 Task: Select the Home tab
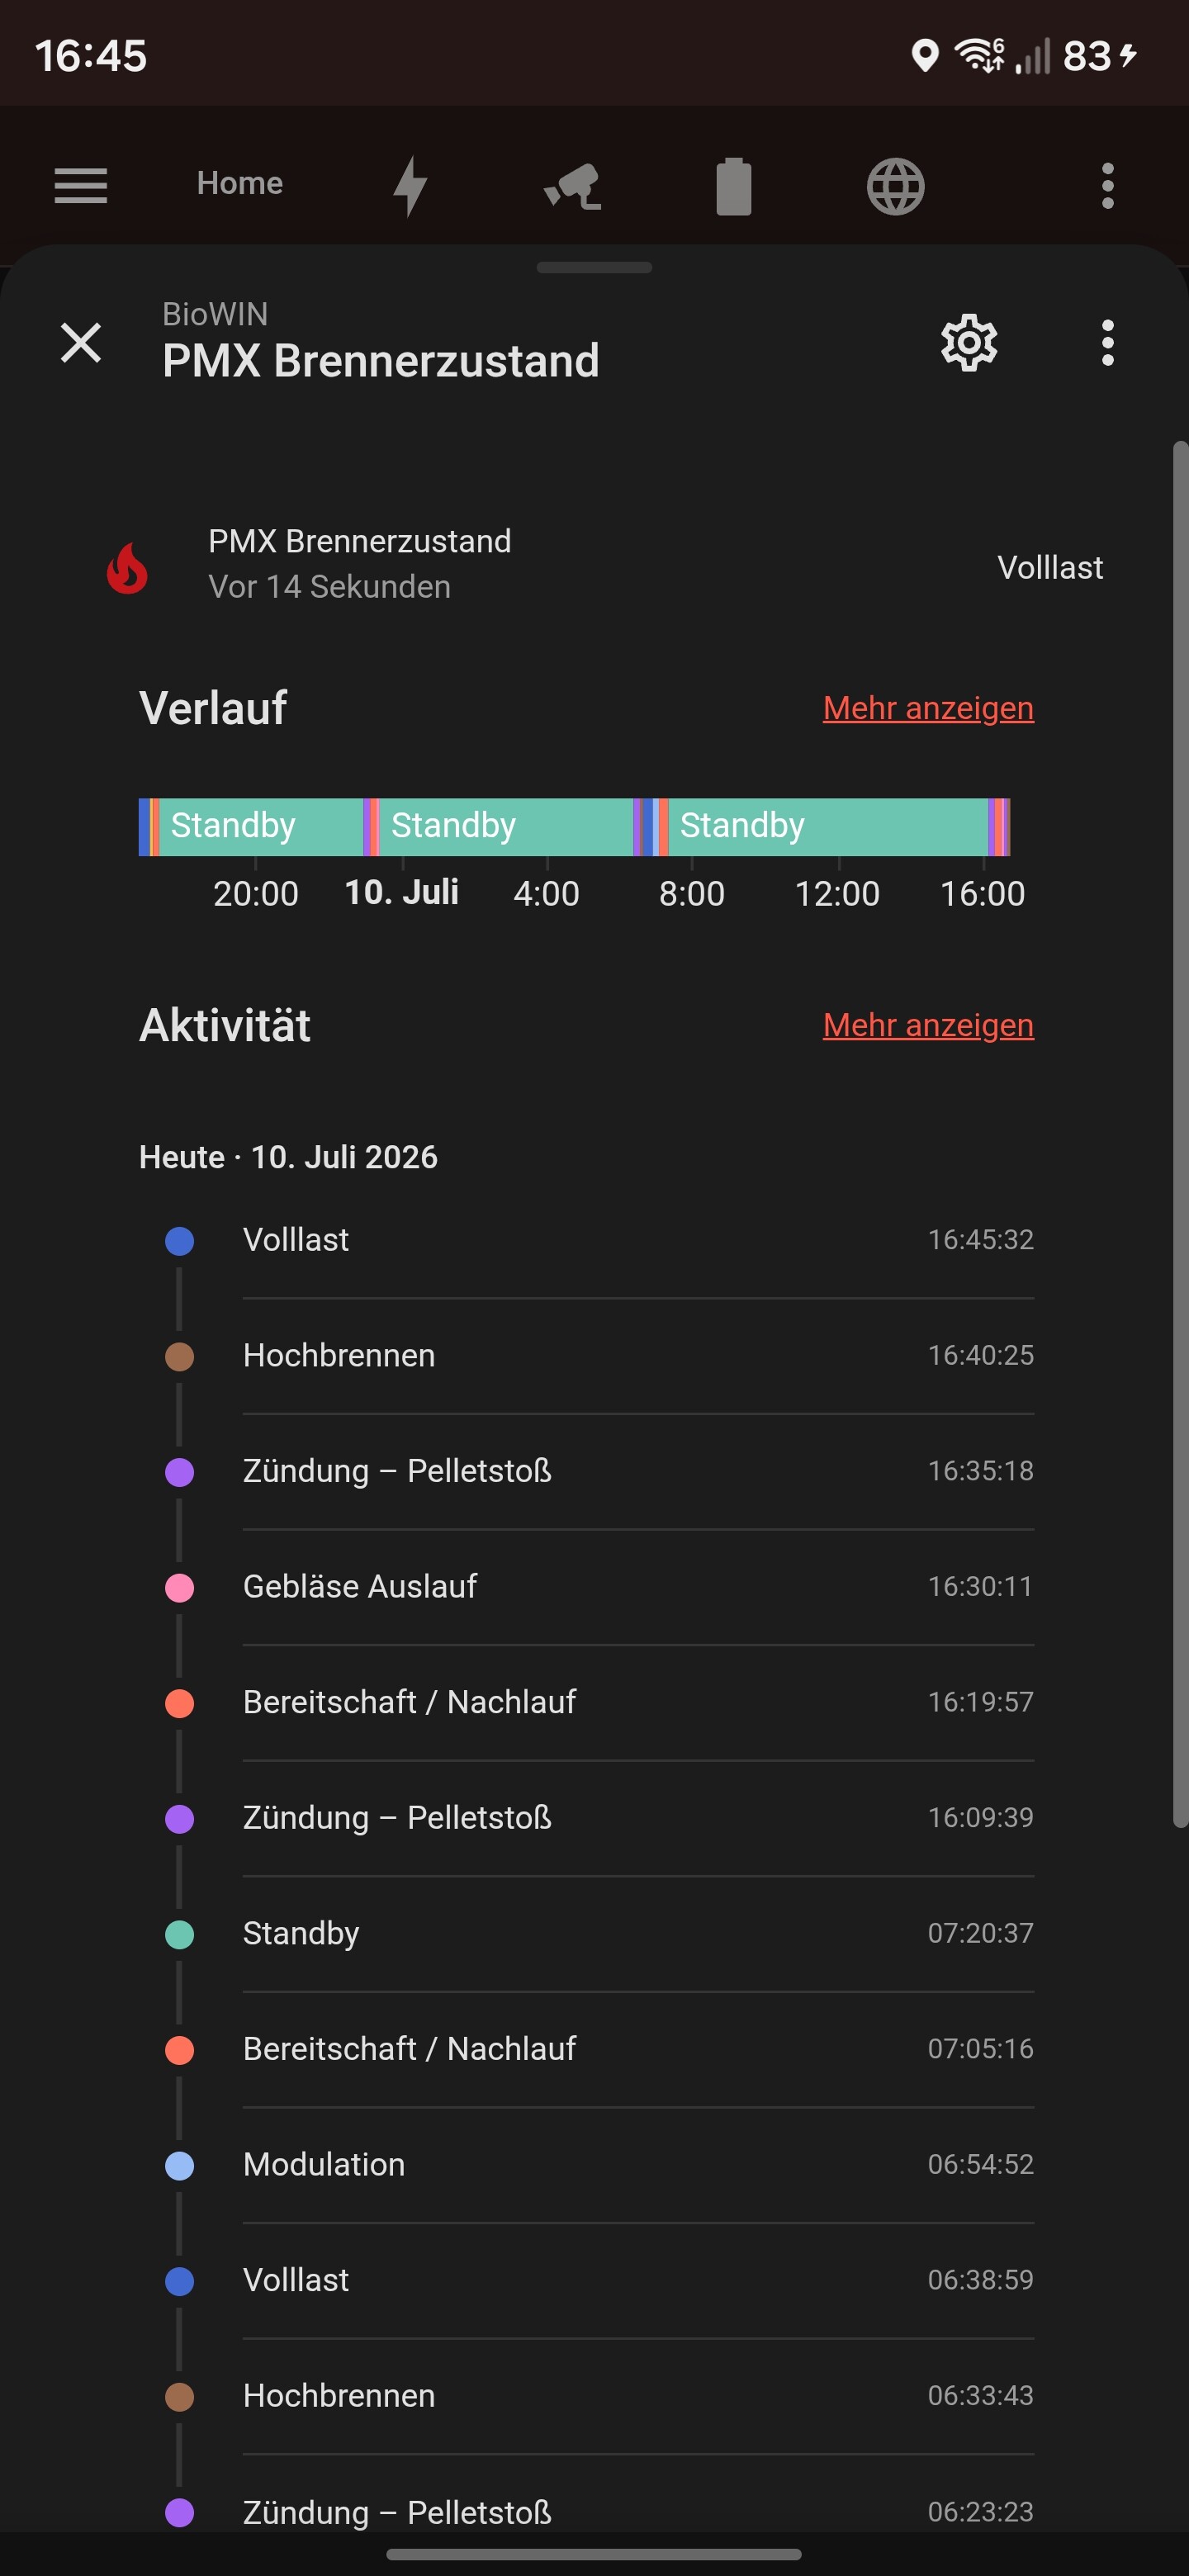pyautogui.click(x=240, y=184)
